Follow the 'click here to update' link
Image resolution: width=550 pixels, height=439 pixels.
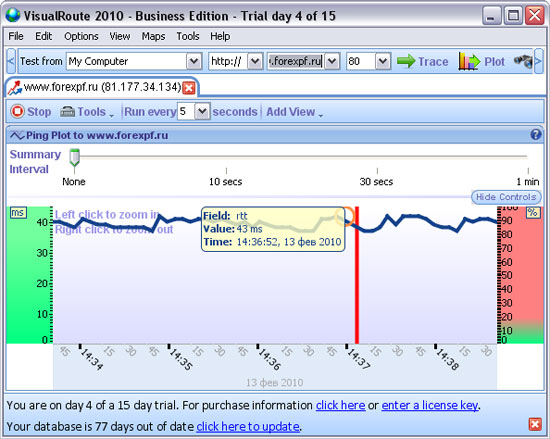pos(248,426)
